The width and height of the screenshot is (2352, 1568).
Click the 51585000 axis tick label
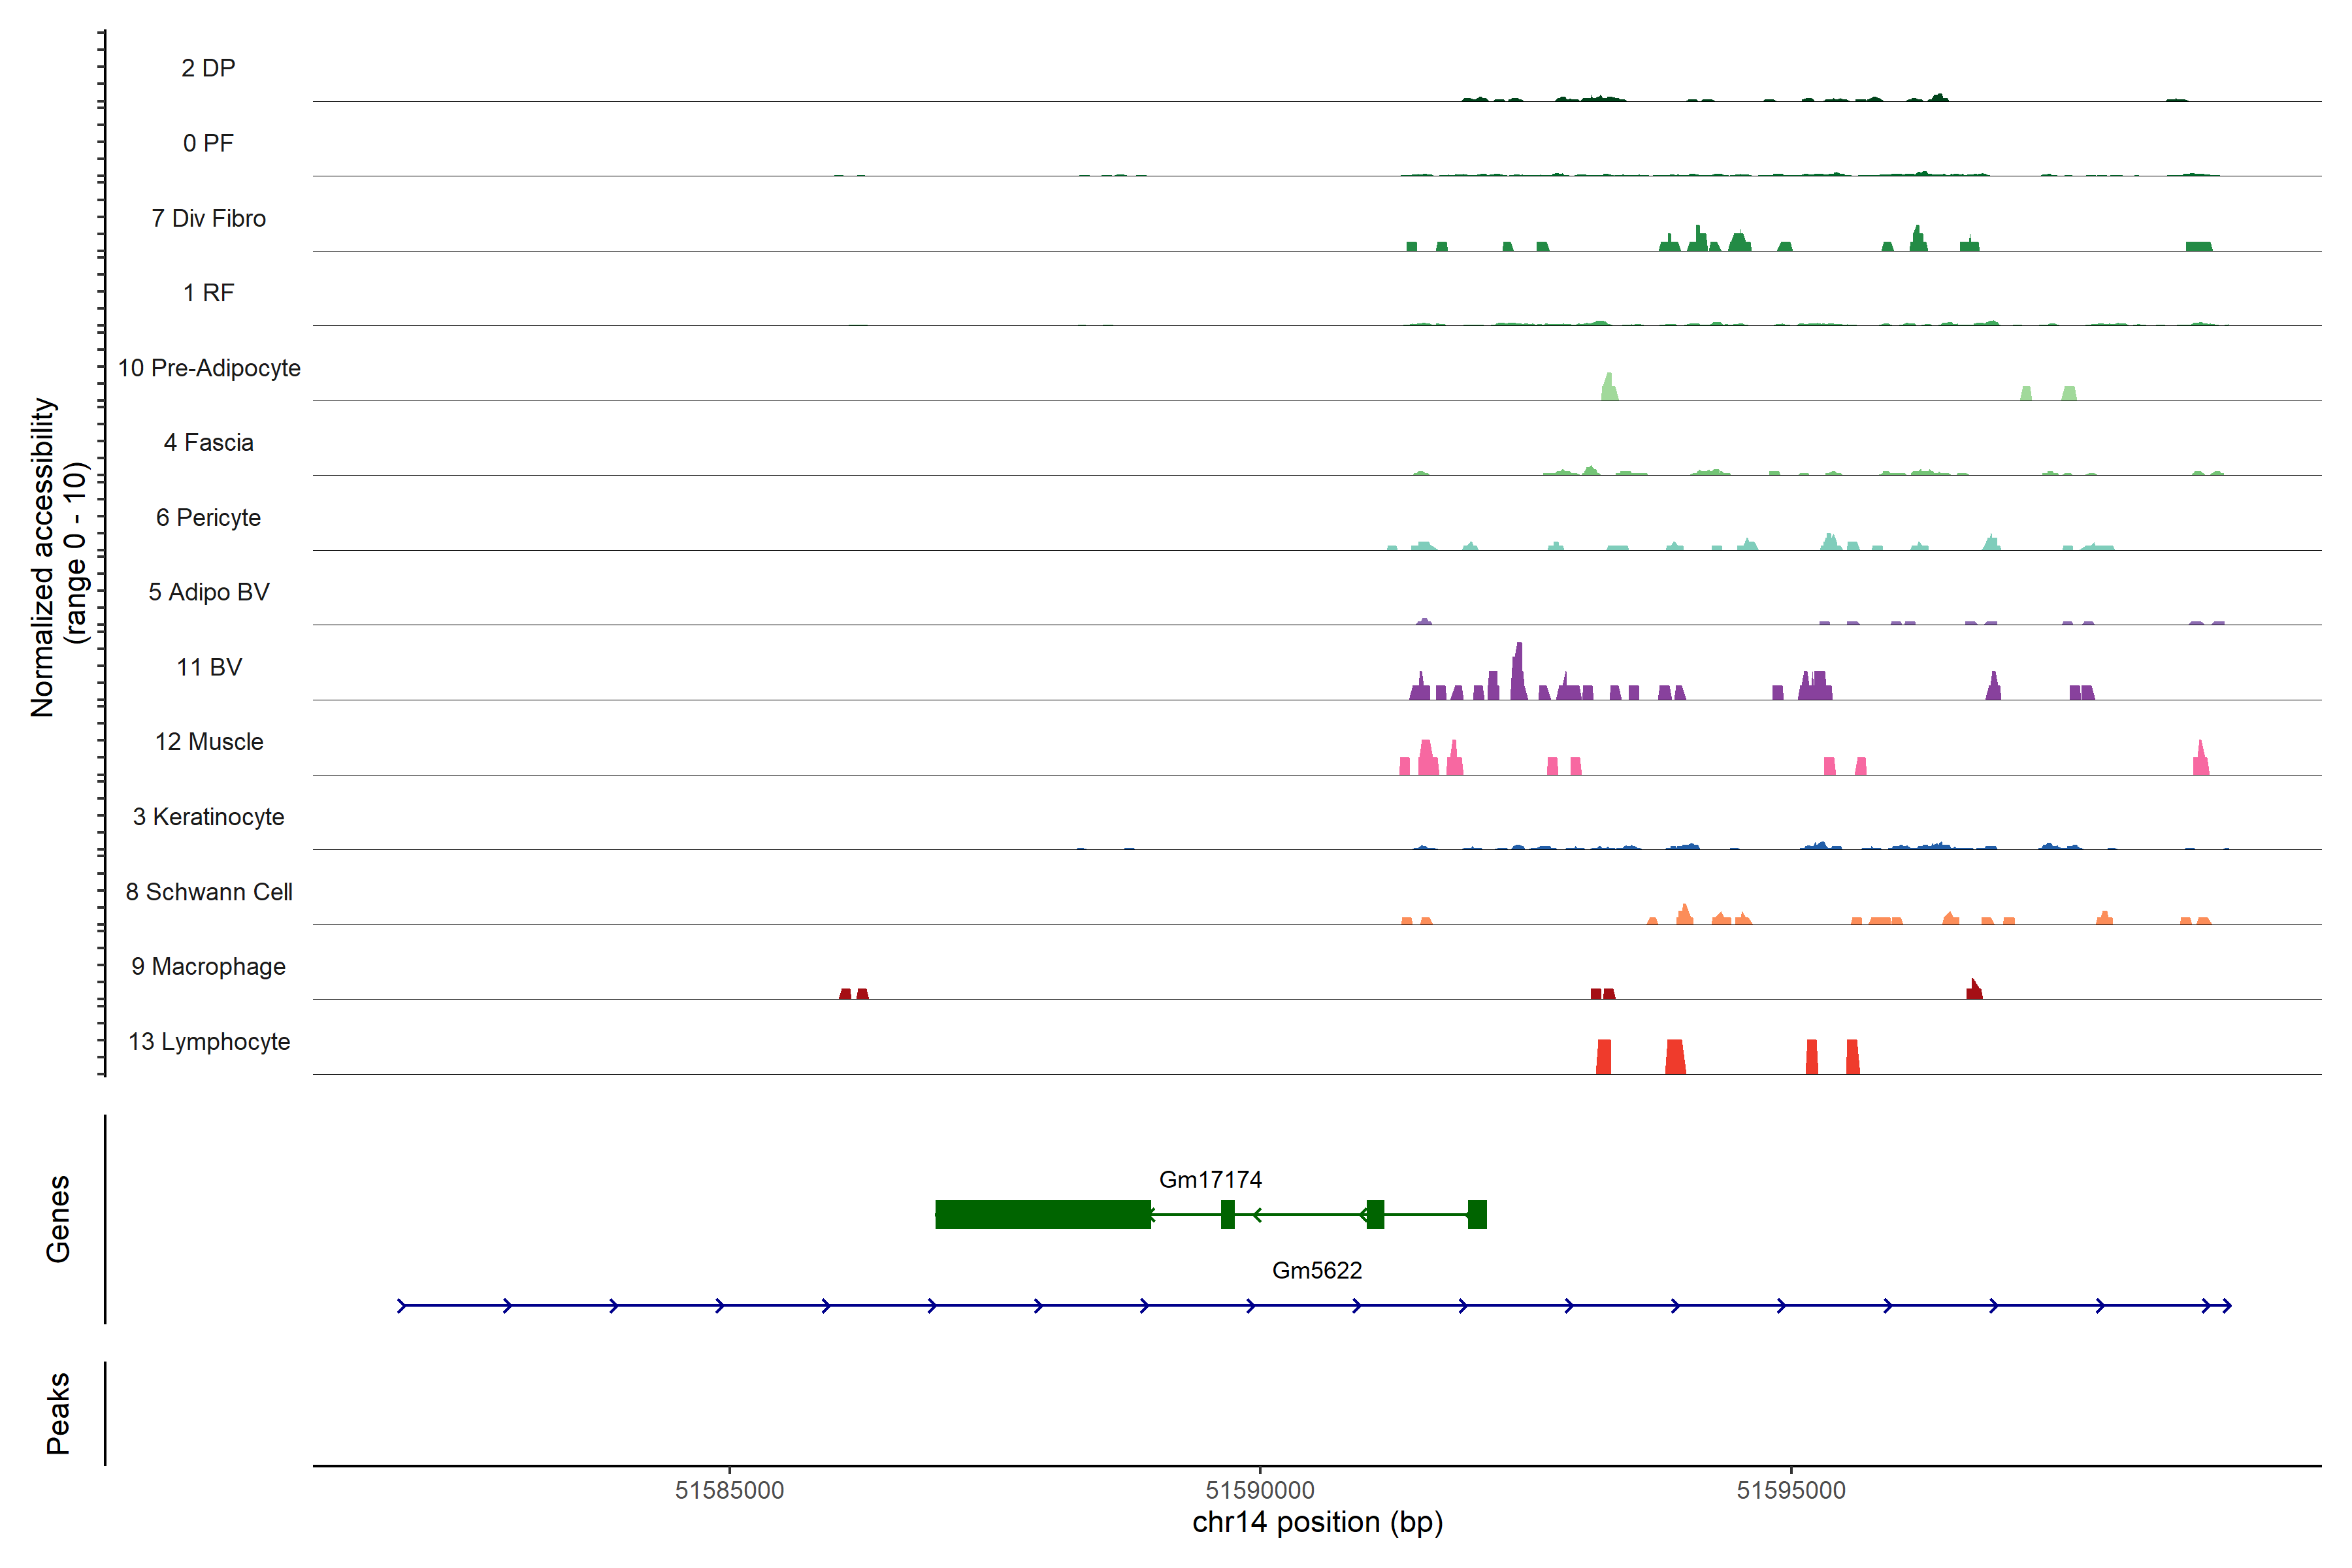point(729,1490)
